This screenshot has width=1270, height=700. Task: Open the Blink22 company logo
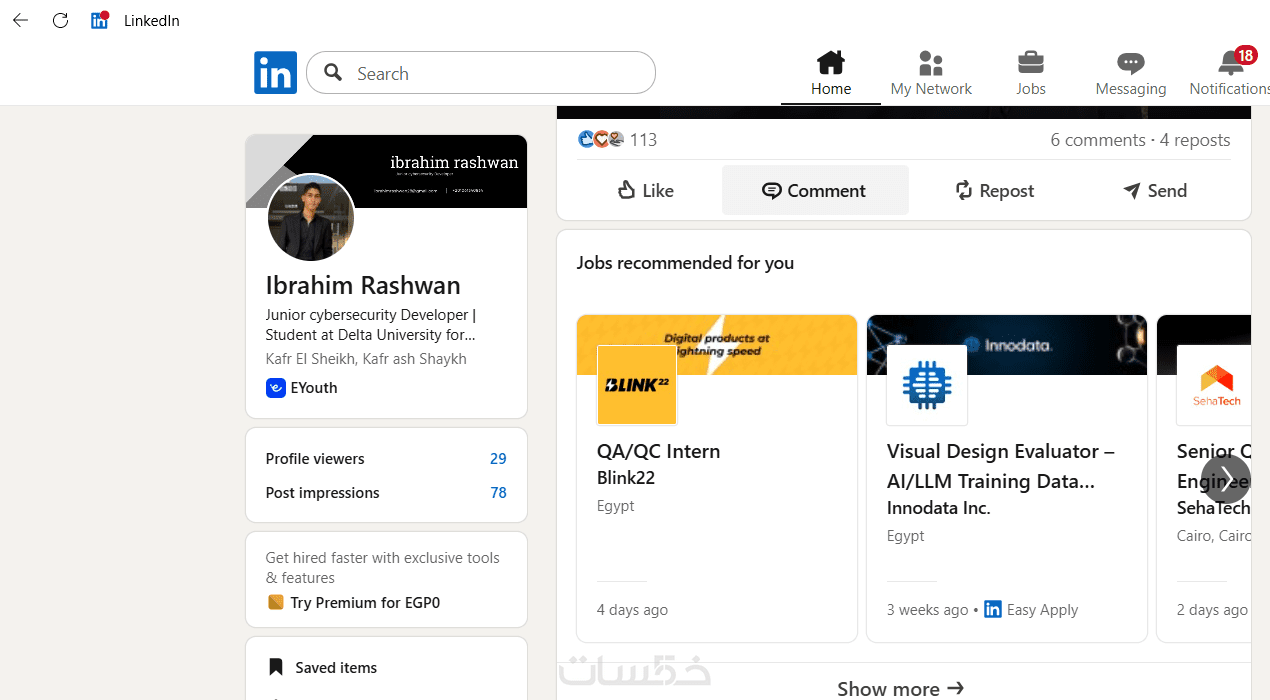637,385
